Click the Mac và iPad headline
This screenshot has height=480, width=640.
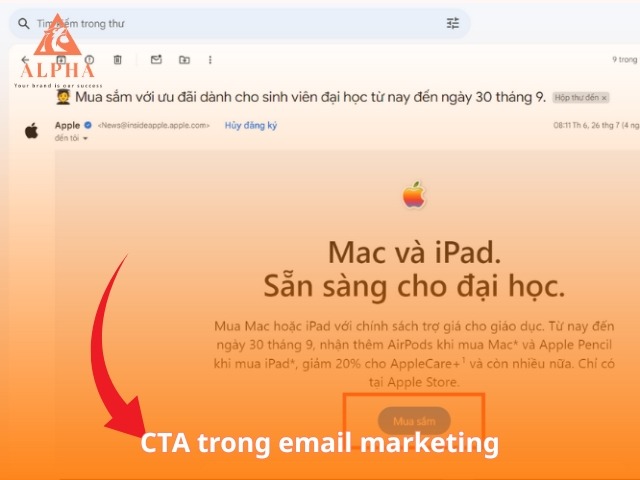point(414,253)
